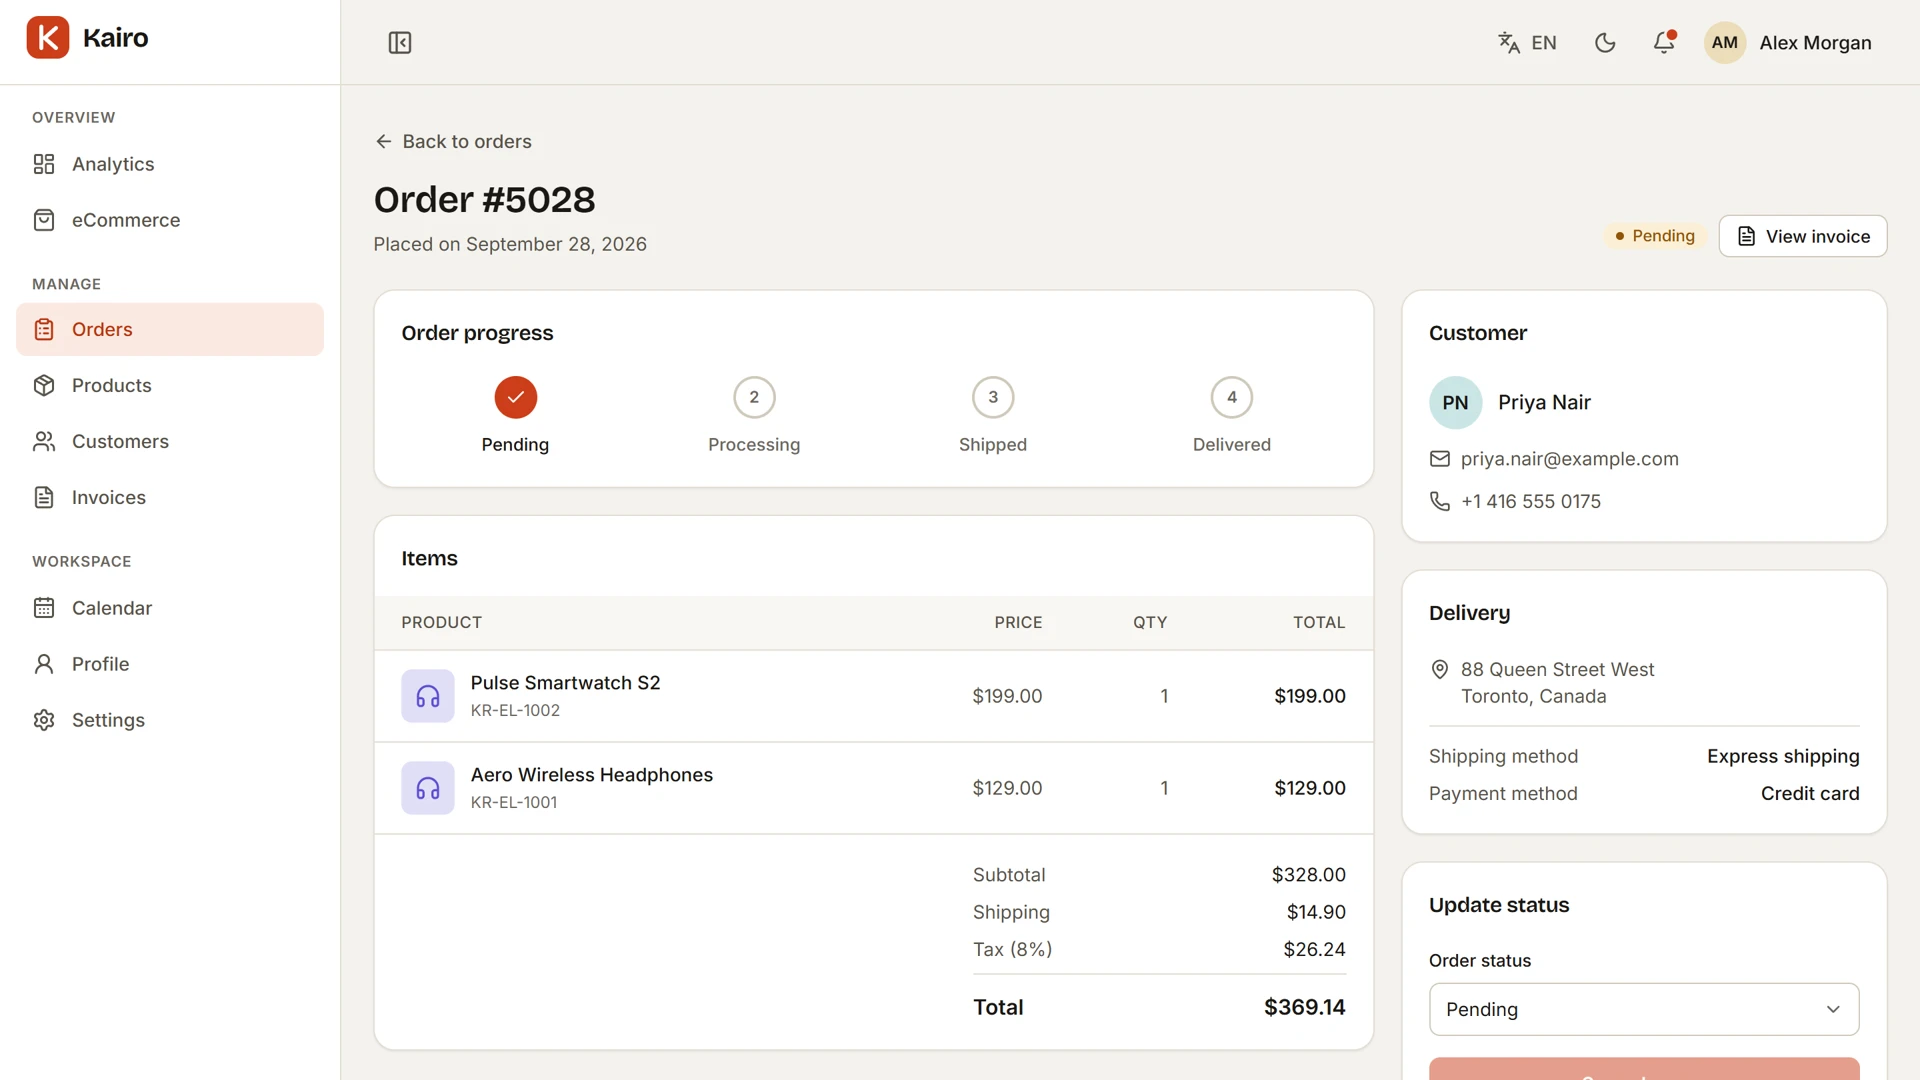This screenshot has height=1080, width=1920.
Task: Click the order total $369.14
Action: coord(1304,1008)
